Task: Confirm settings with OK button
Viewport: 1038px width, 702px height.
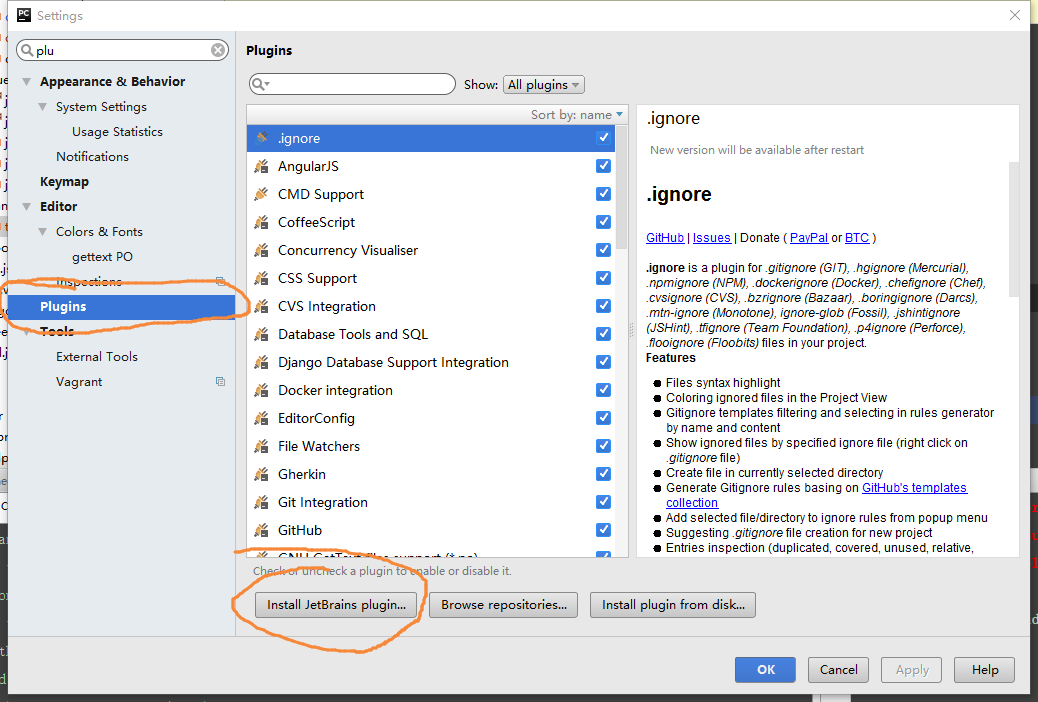Action: coord(765,670)
